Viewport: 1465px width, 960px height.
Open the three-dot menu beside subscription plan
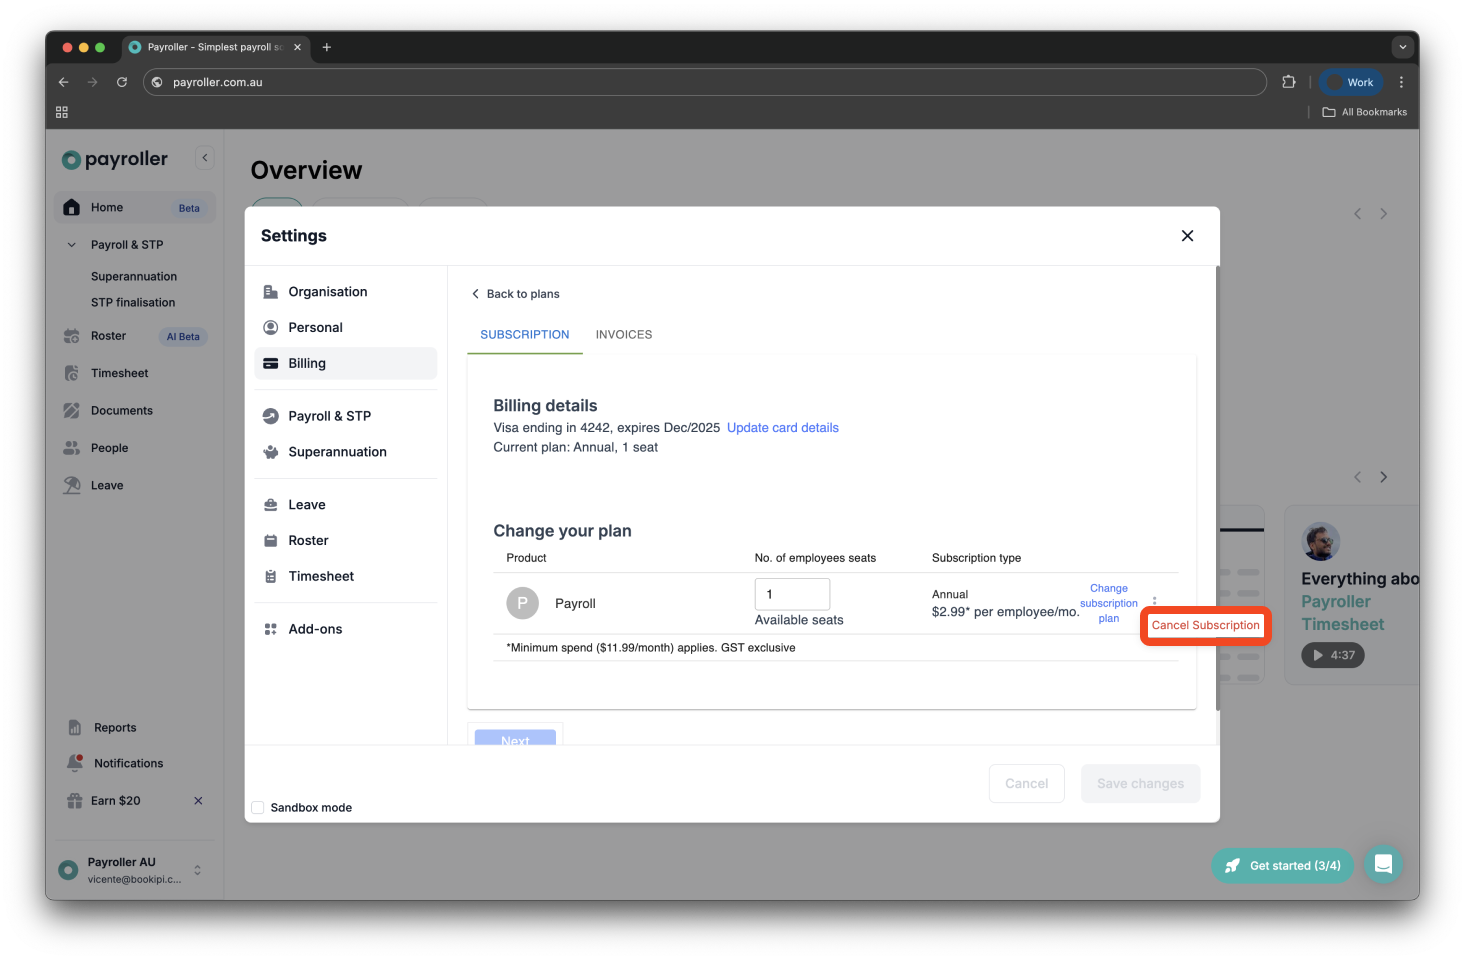[1154, 601]
